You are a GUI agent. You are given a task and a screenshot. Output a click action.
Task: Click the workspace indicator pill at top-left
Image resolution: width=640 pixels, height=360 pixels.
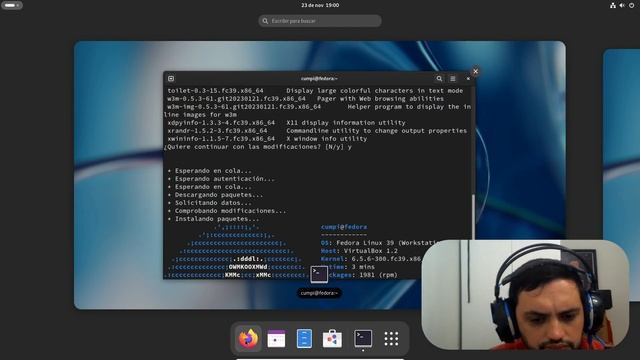click(11, 5)
